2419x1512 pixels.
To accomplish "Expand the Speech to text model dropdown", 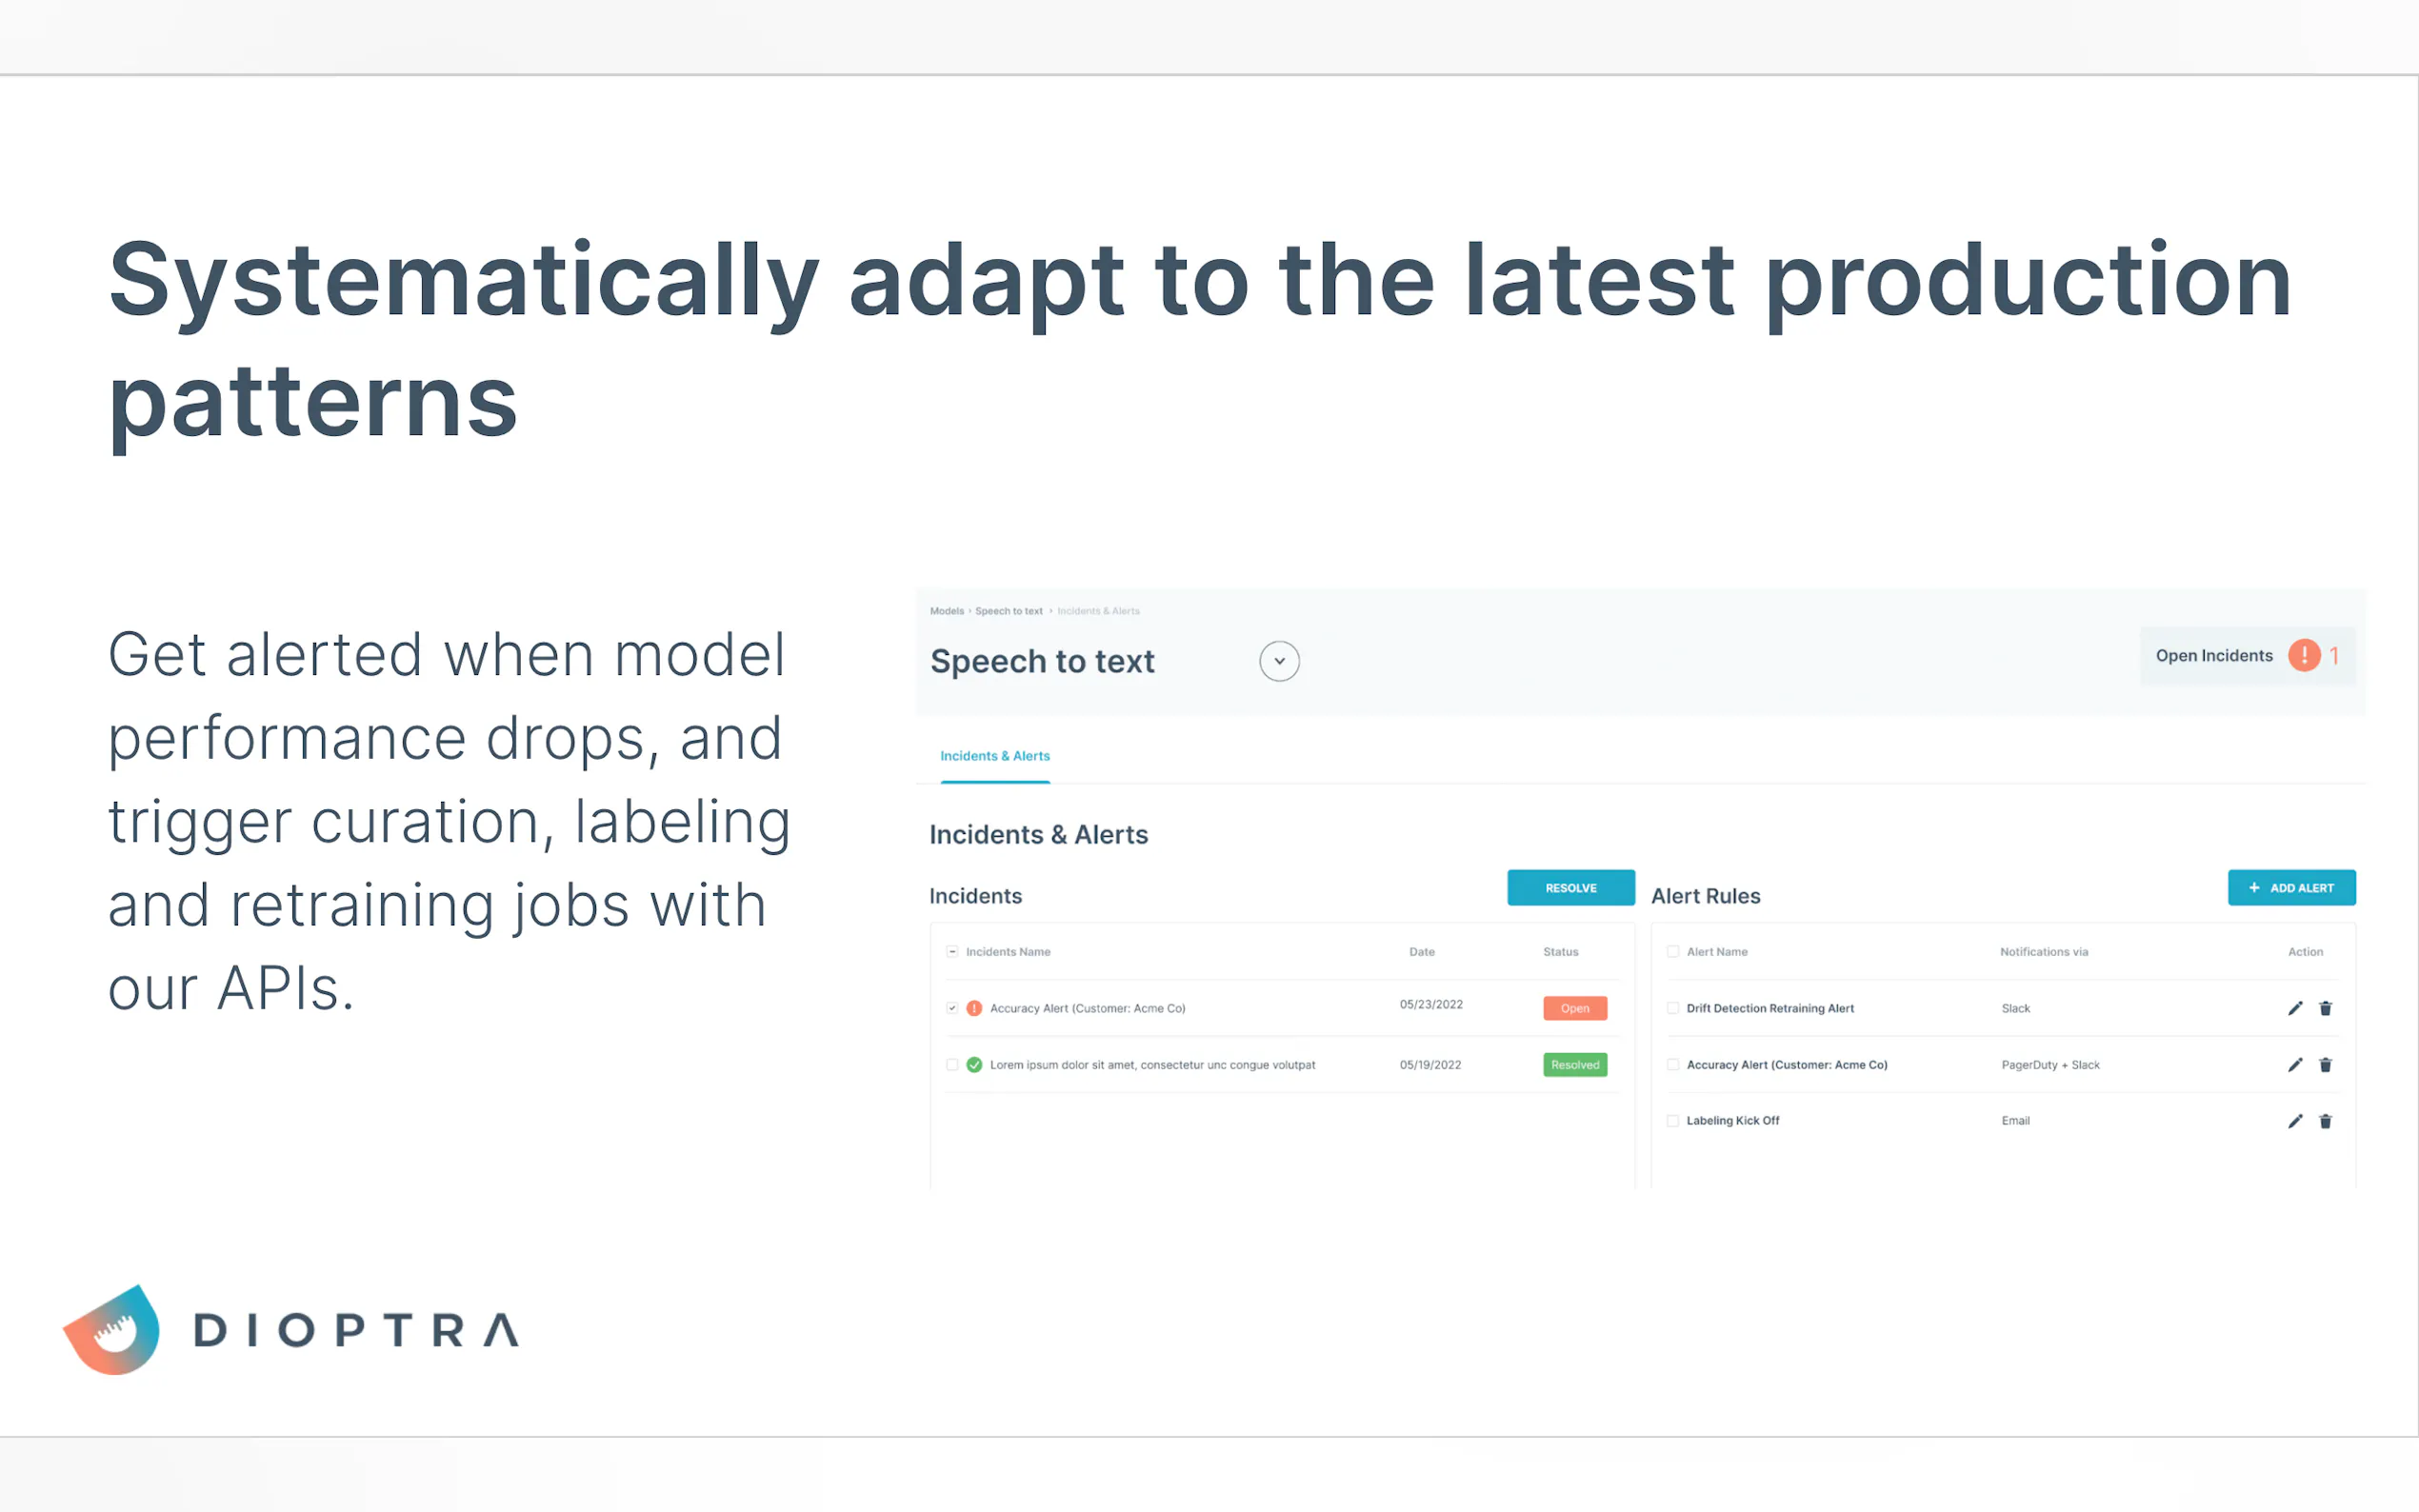I will coord(1279,661).
